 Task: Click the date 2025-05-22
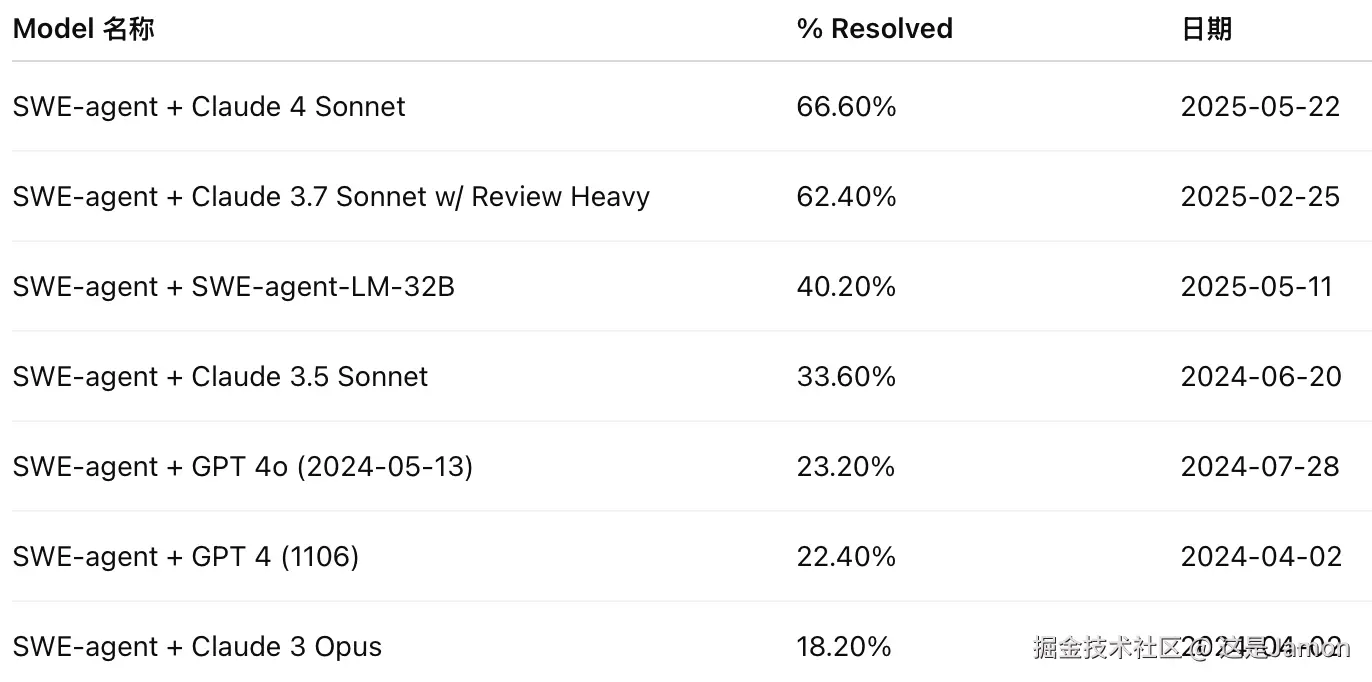pos(1260,107)
